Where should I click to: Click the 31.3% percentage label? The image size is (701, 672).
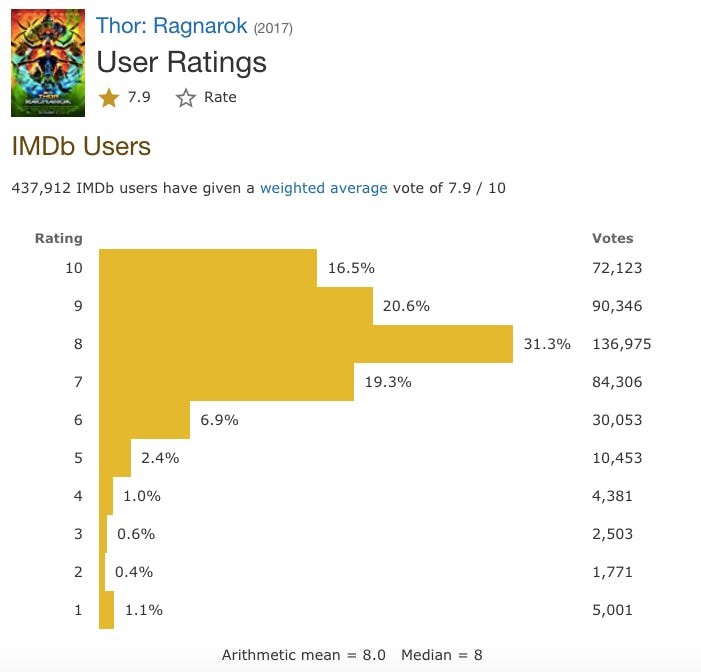point(547,344)
